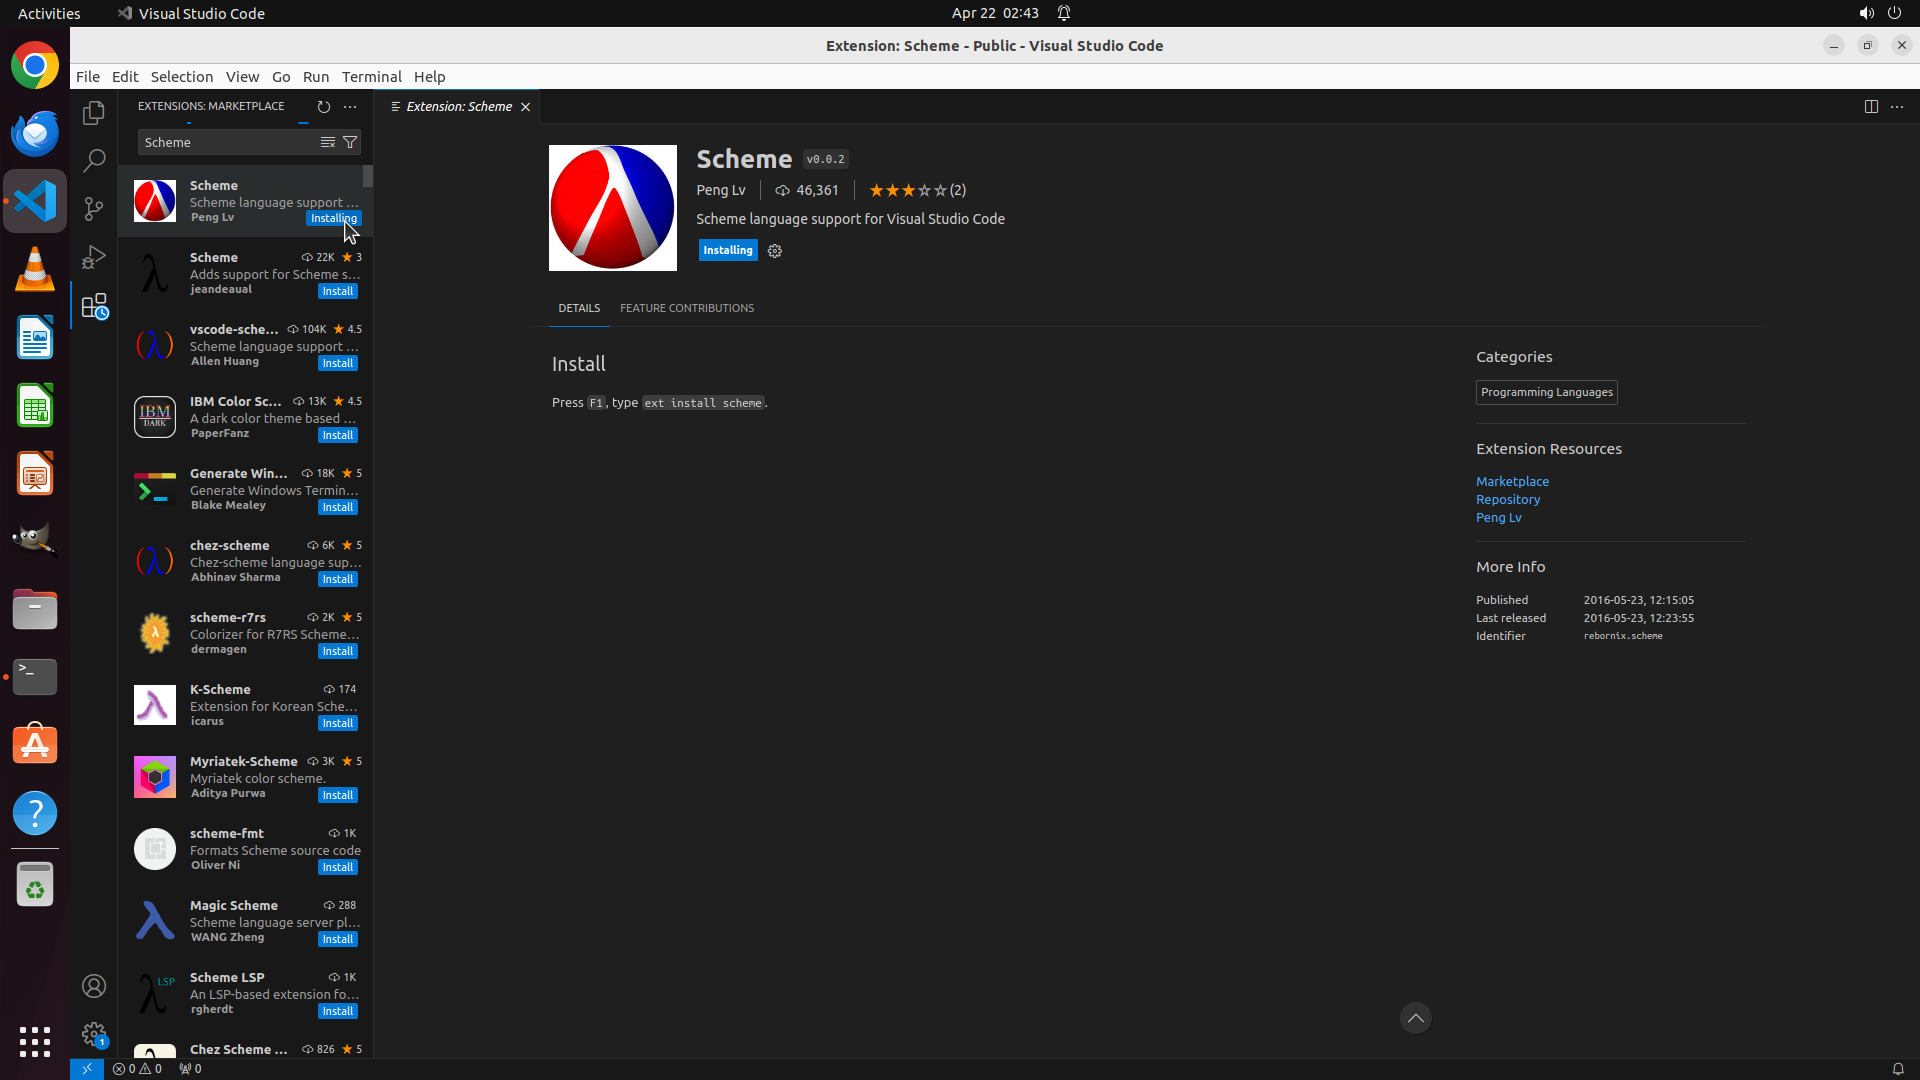Click the star rating of Scheme extension
This screenshot has width=1920, height=1080.
coord(907,190)
